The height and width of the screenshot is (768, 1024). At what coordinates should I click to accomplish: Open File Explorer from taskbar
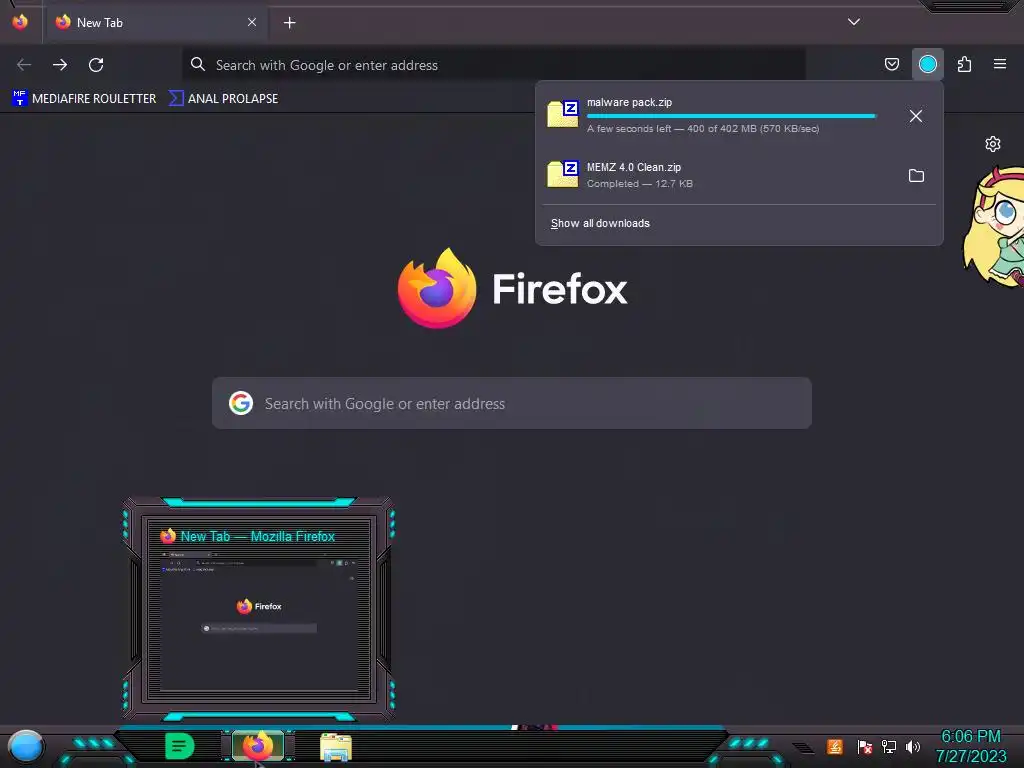(336, 747)
